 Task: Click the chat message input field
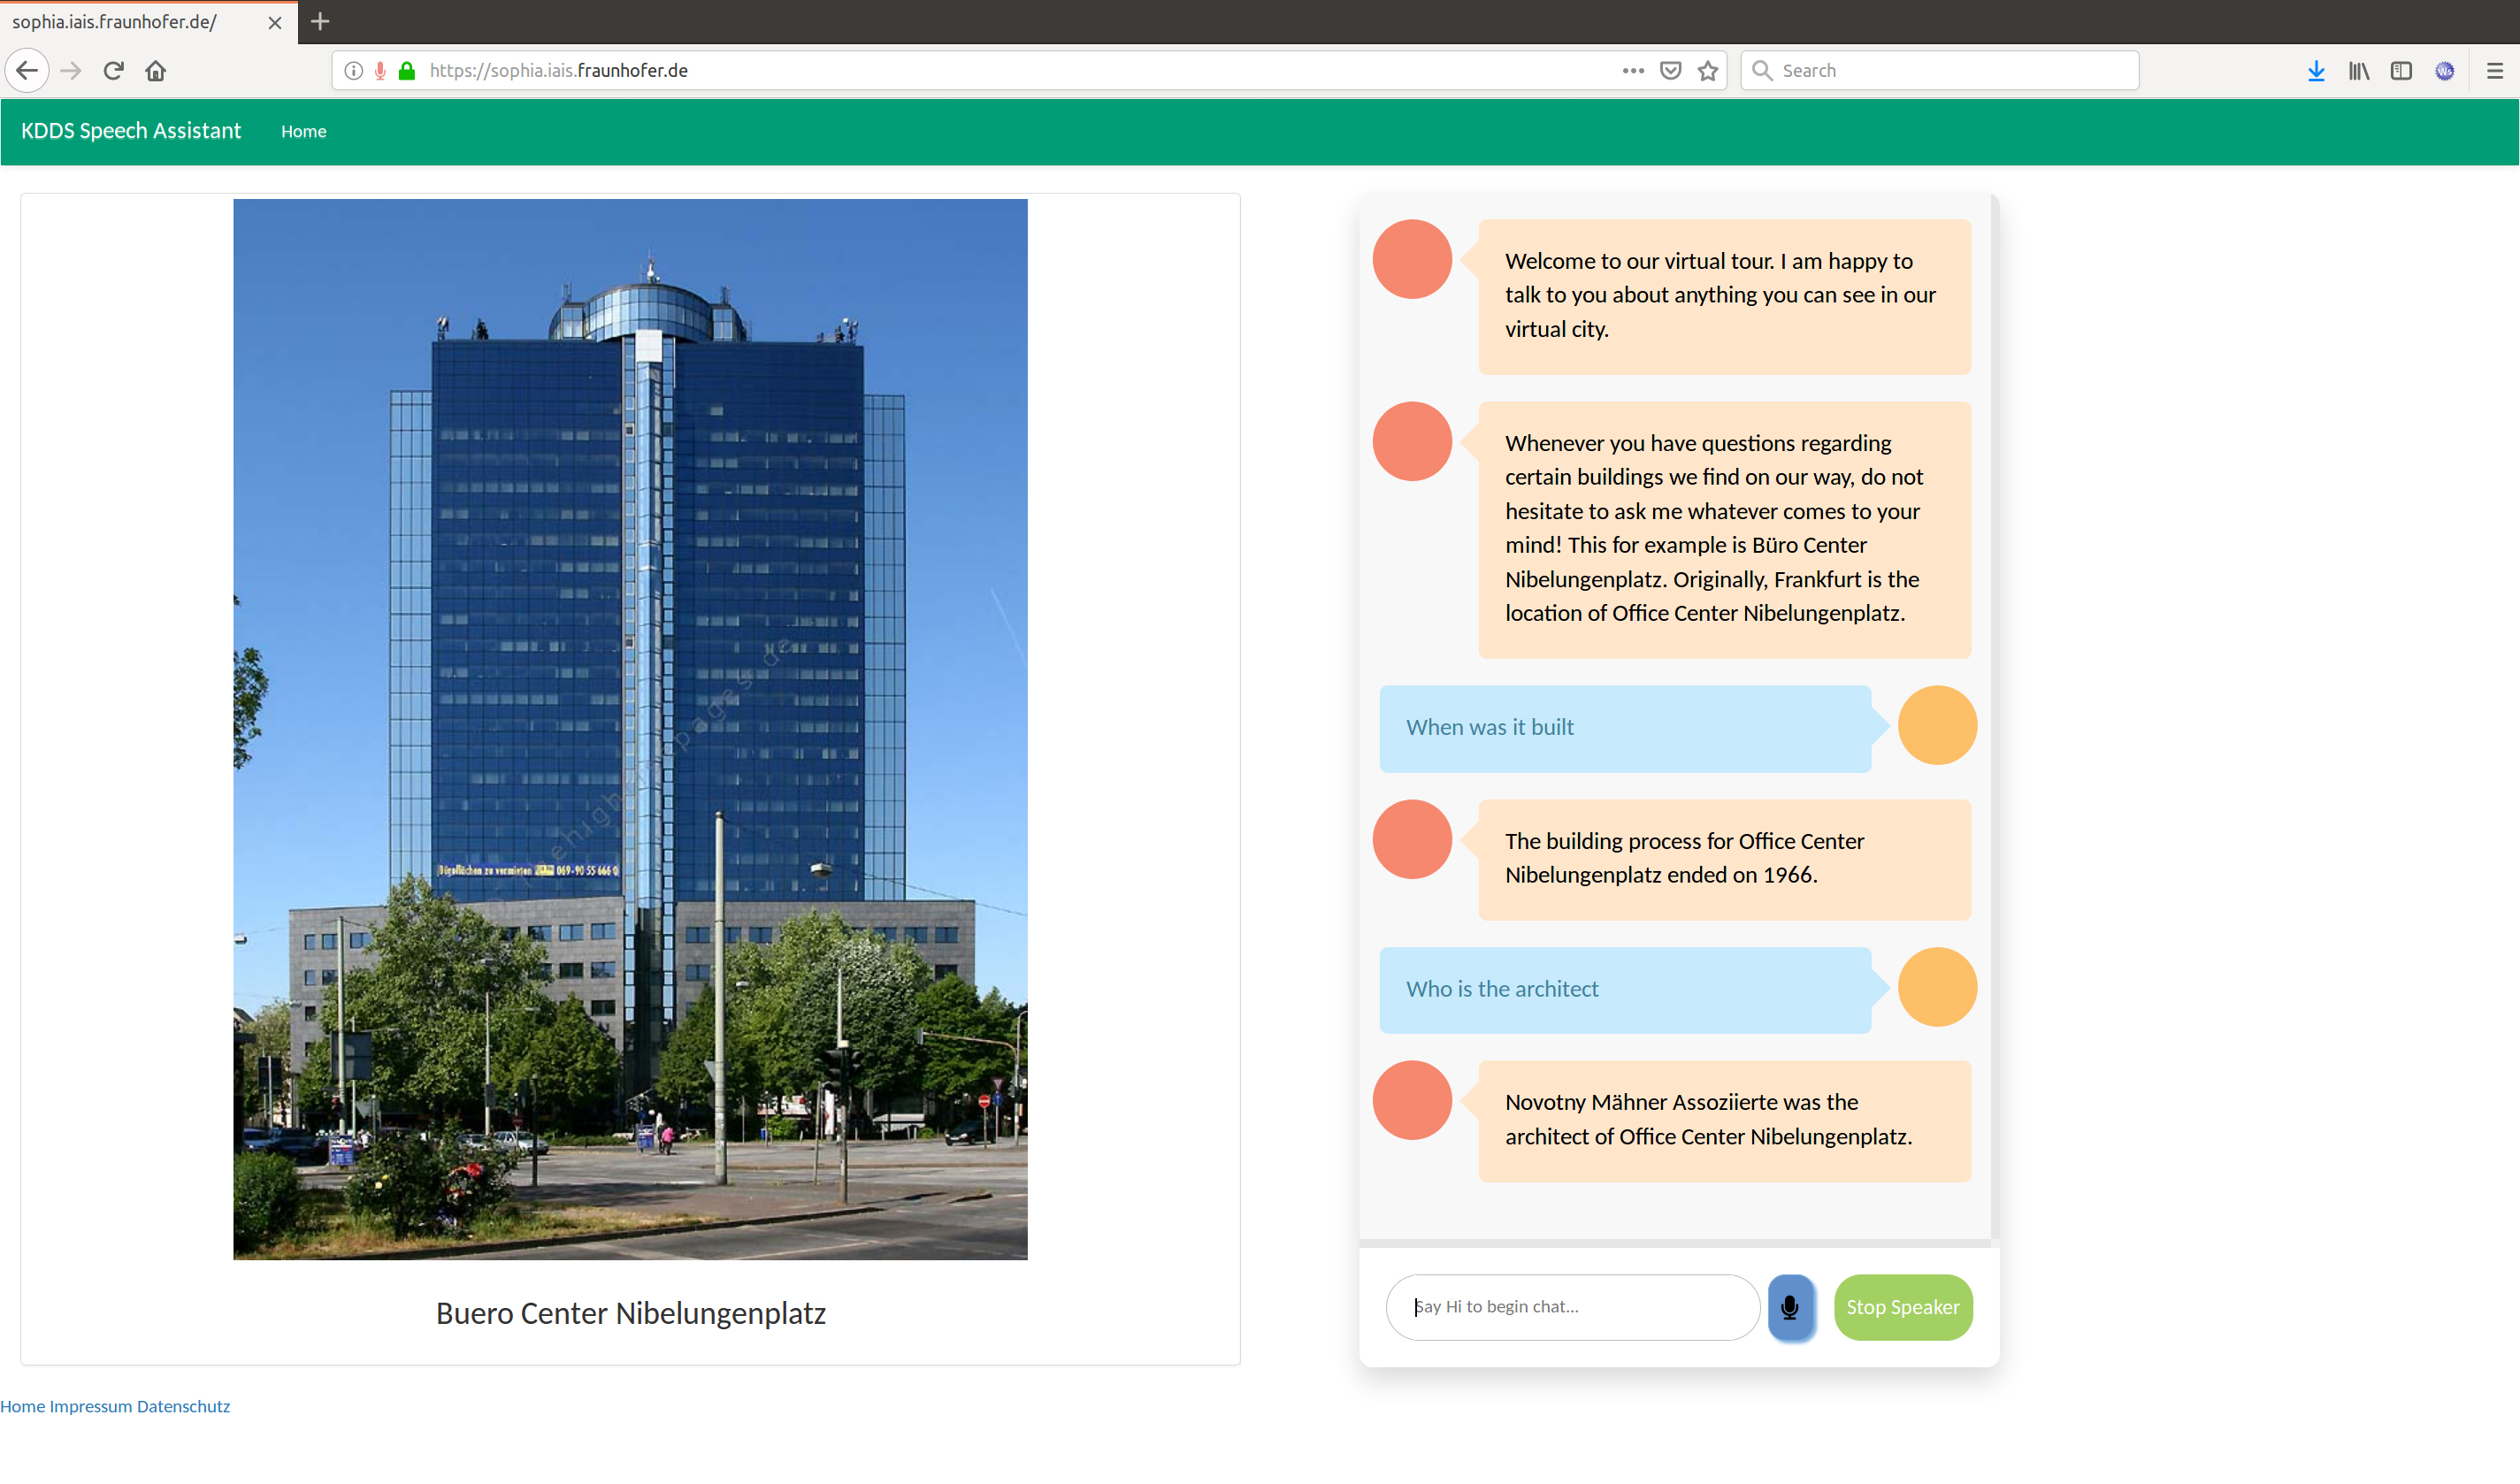[1571, 1307]
